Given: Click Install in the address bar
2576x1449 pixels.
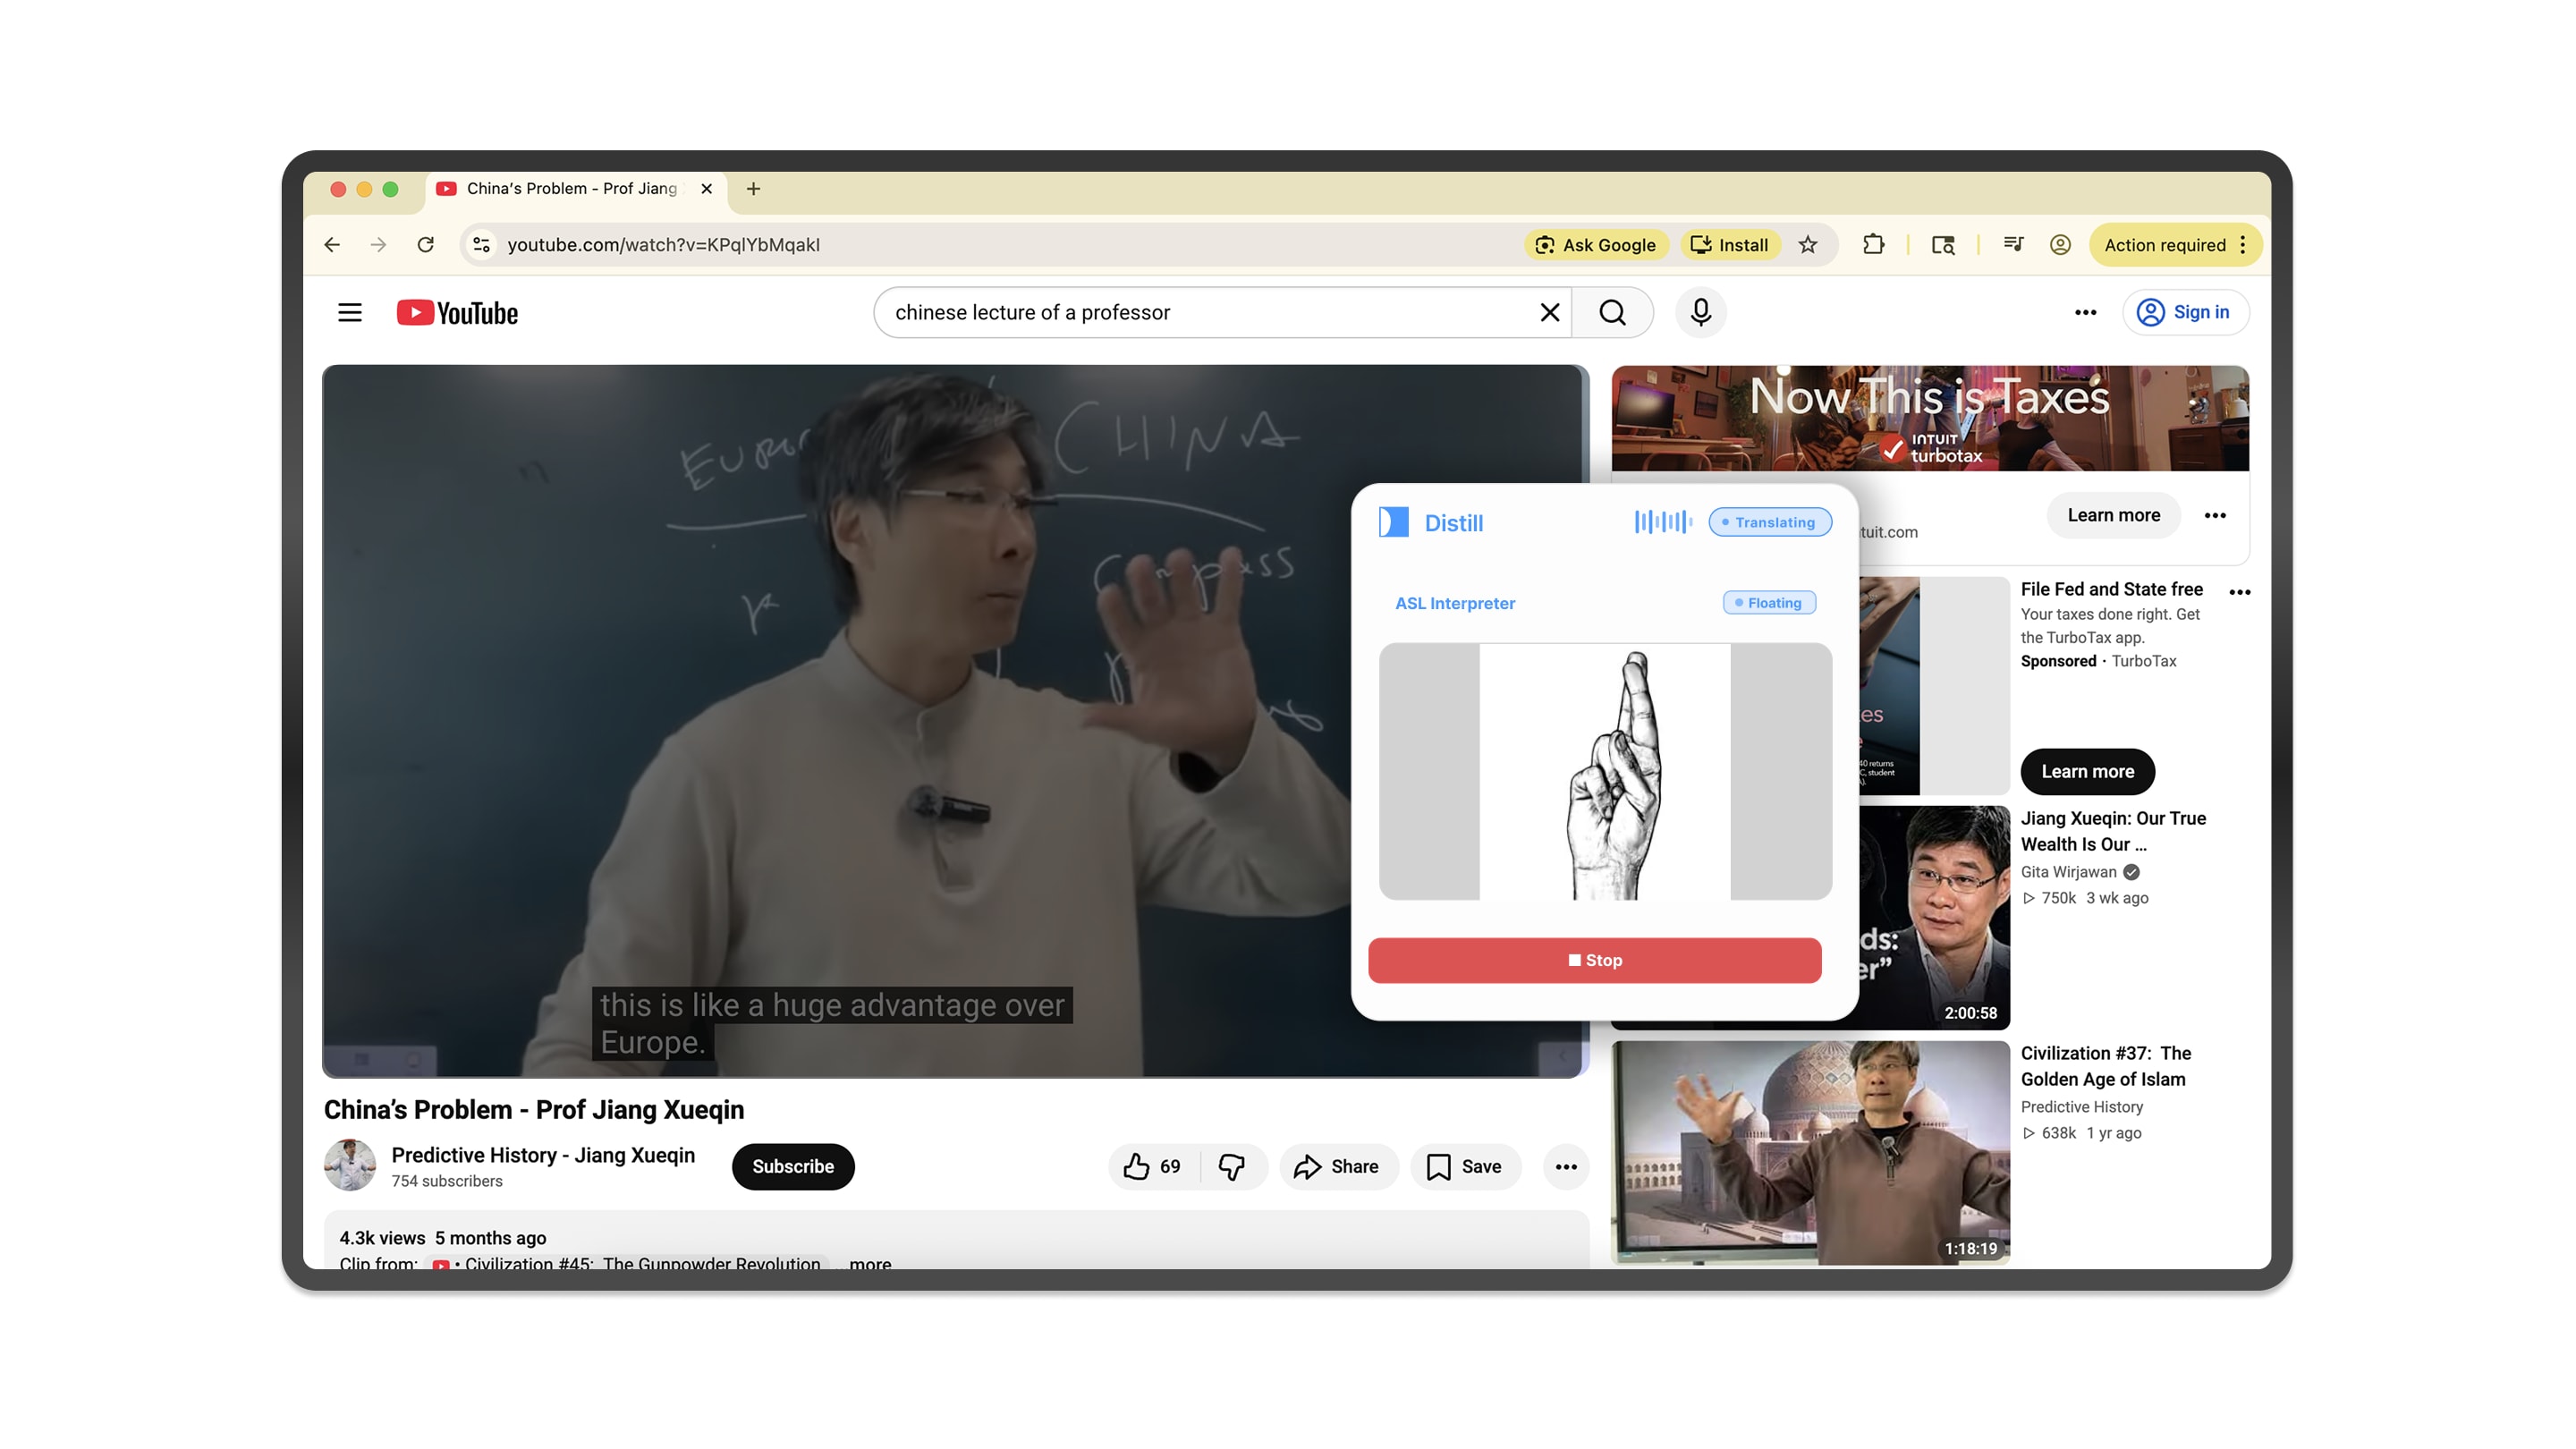Looking at the screenshot, I should [1729, 245].
